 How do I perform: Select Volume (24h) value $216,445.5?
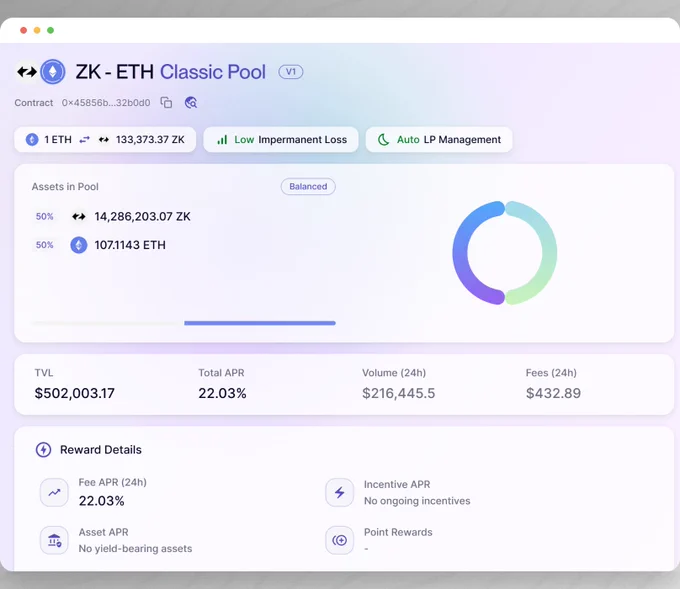(x=399, y=393)
